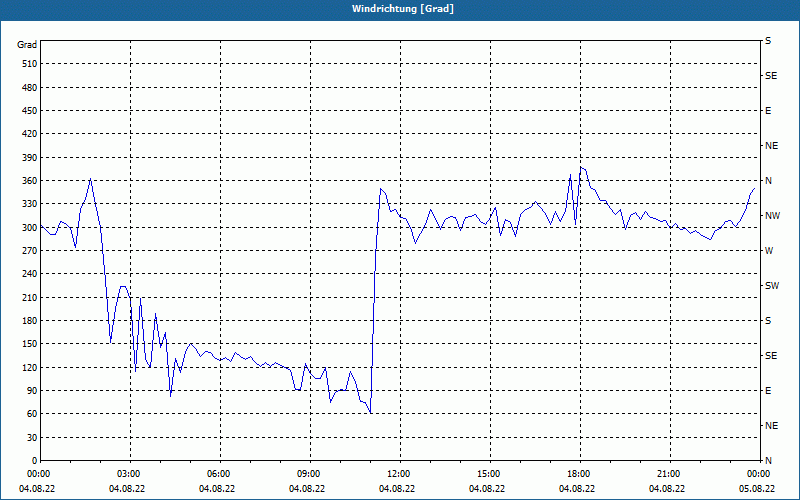Select the y-axis value 480
This screenshot has height=500, width=800.
click(30, 88)
